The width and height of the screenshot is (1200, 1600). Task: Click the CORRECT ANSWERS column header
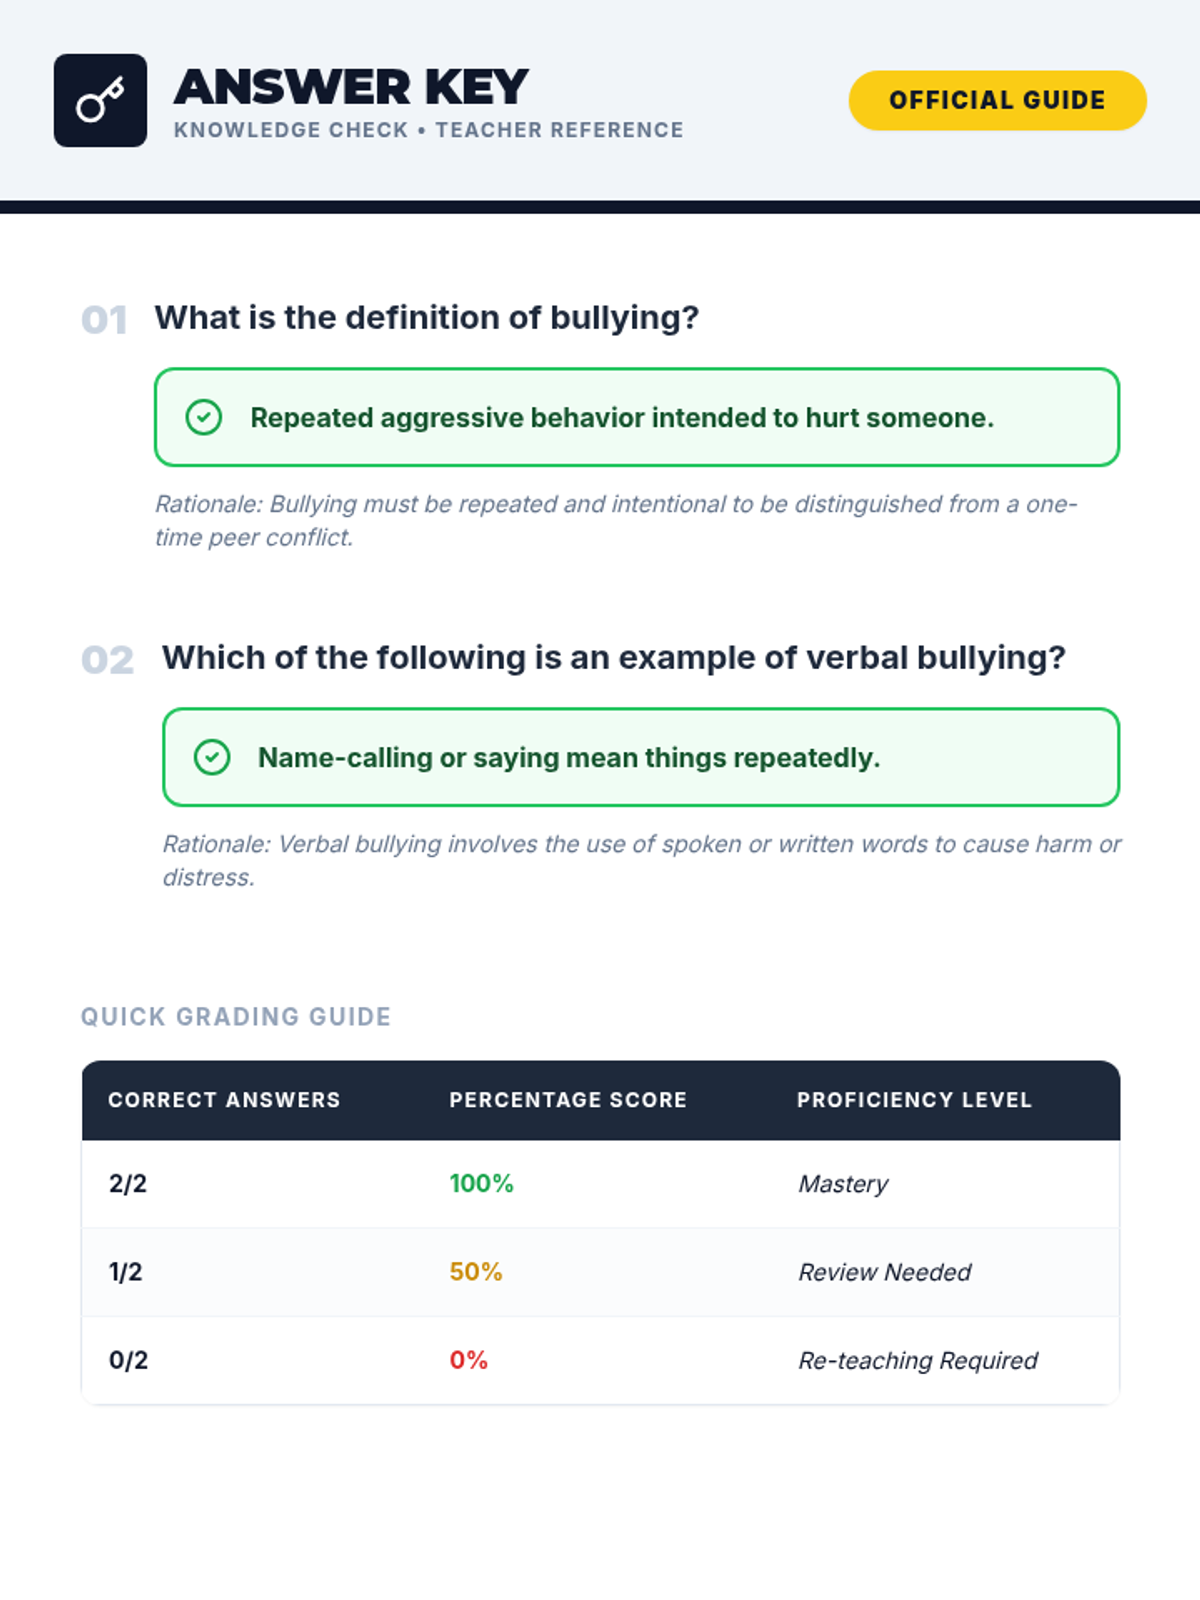pos(224,1100)
